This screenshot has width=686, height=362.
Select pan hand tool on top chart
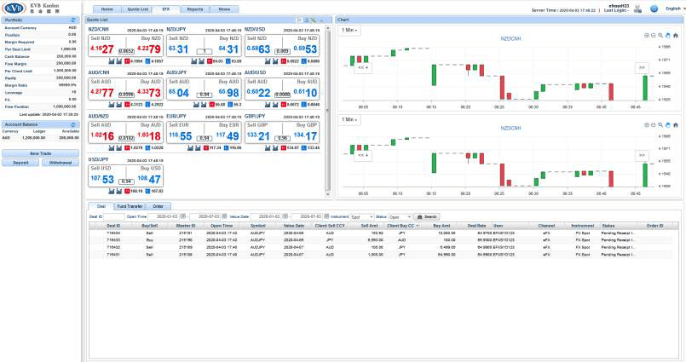pos(668,35)
